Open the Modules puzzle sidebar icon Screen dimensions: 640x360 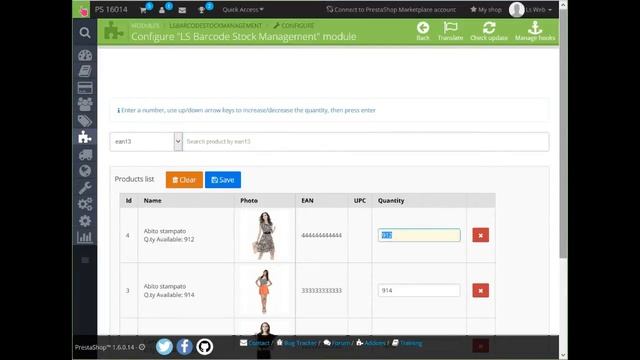pyautogui.click(x=85, y=137)
